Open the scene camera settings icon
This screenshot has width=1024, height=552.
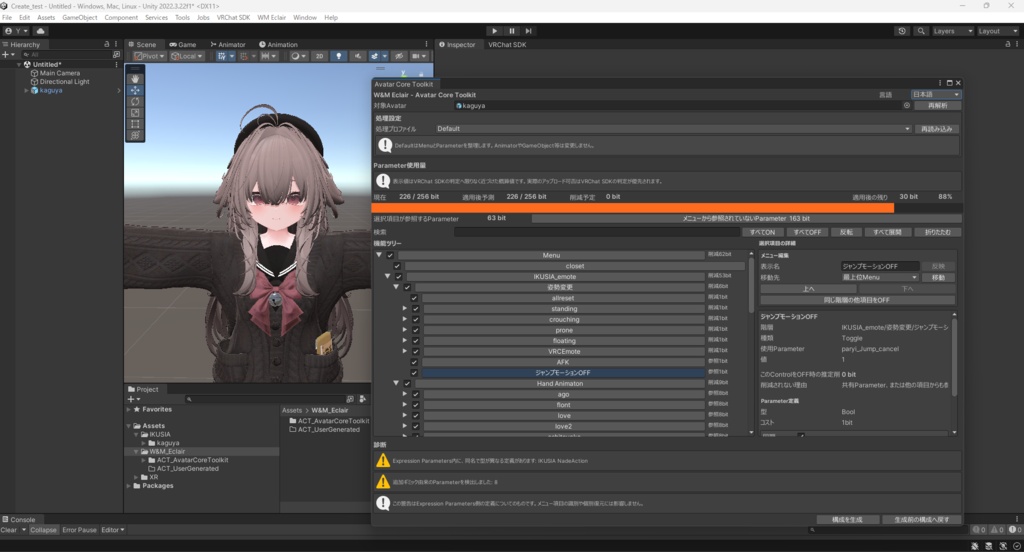click(418, 56)
